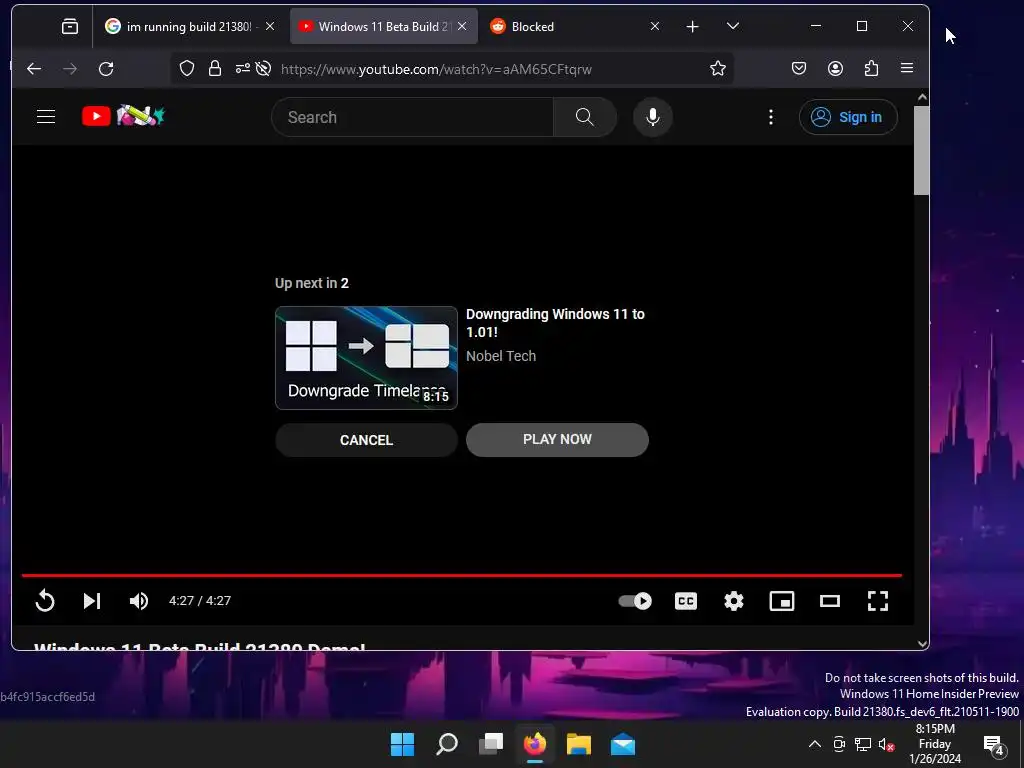Click the blocked autoplay icon in address bar
The height and width of the screenshot is (768, 1024).
pos(263,69)
